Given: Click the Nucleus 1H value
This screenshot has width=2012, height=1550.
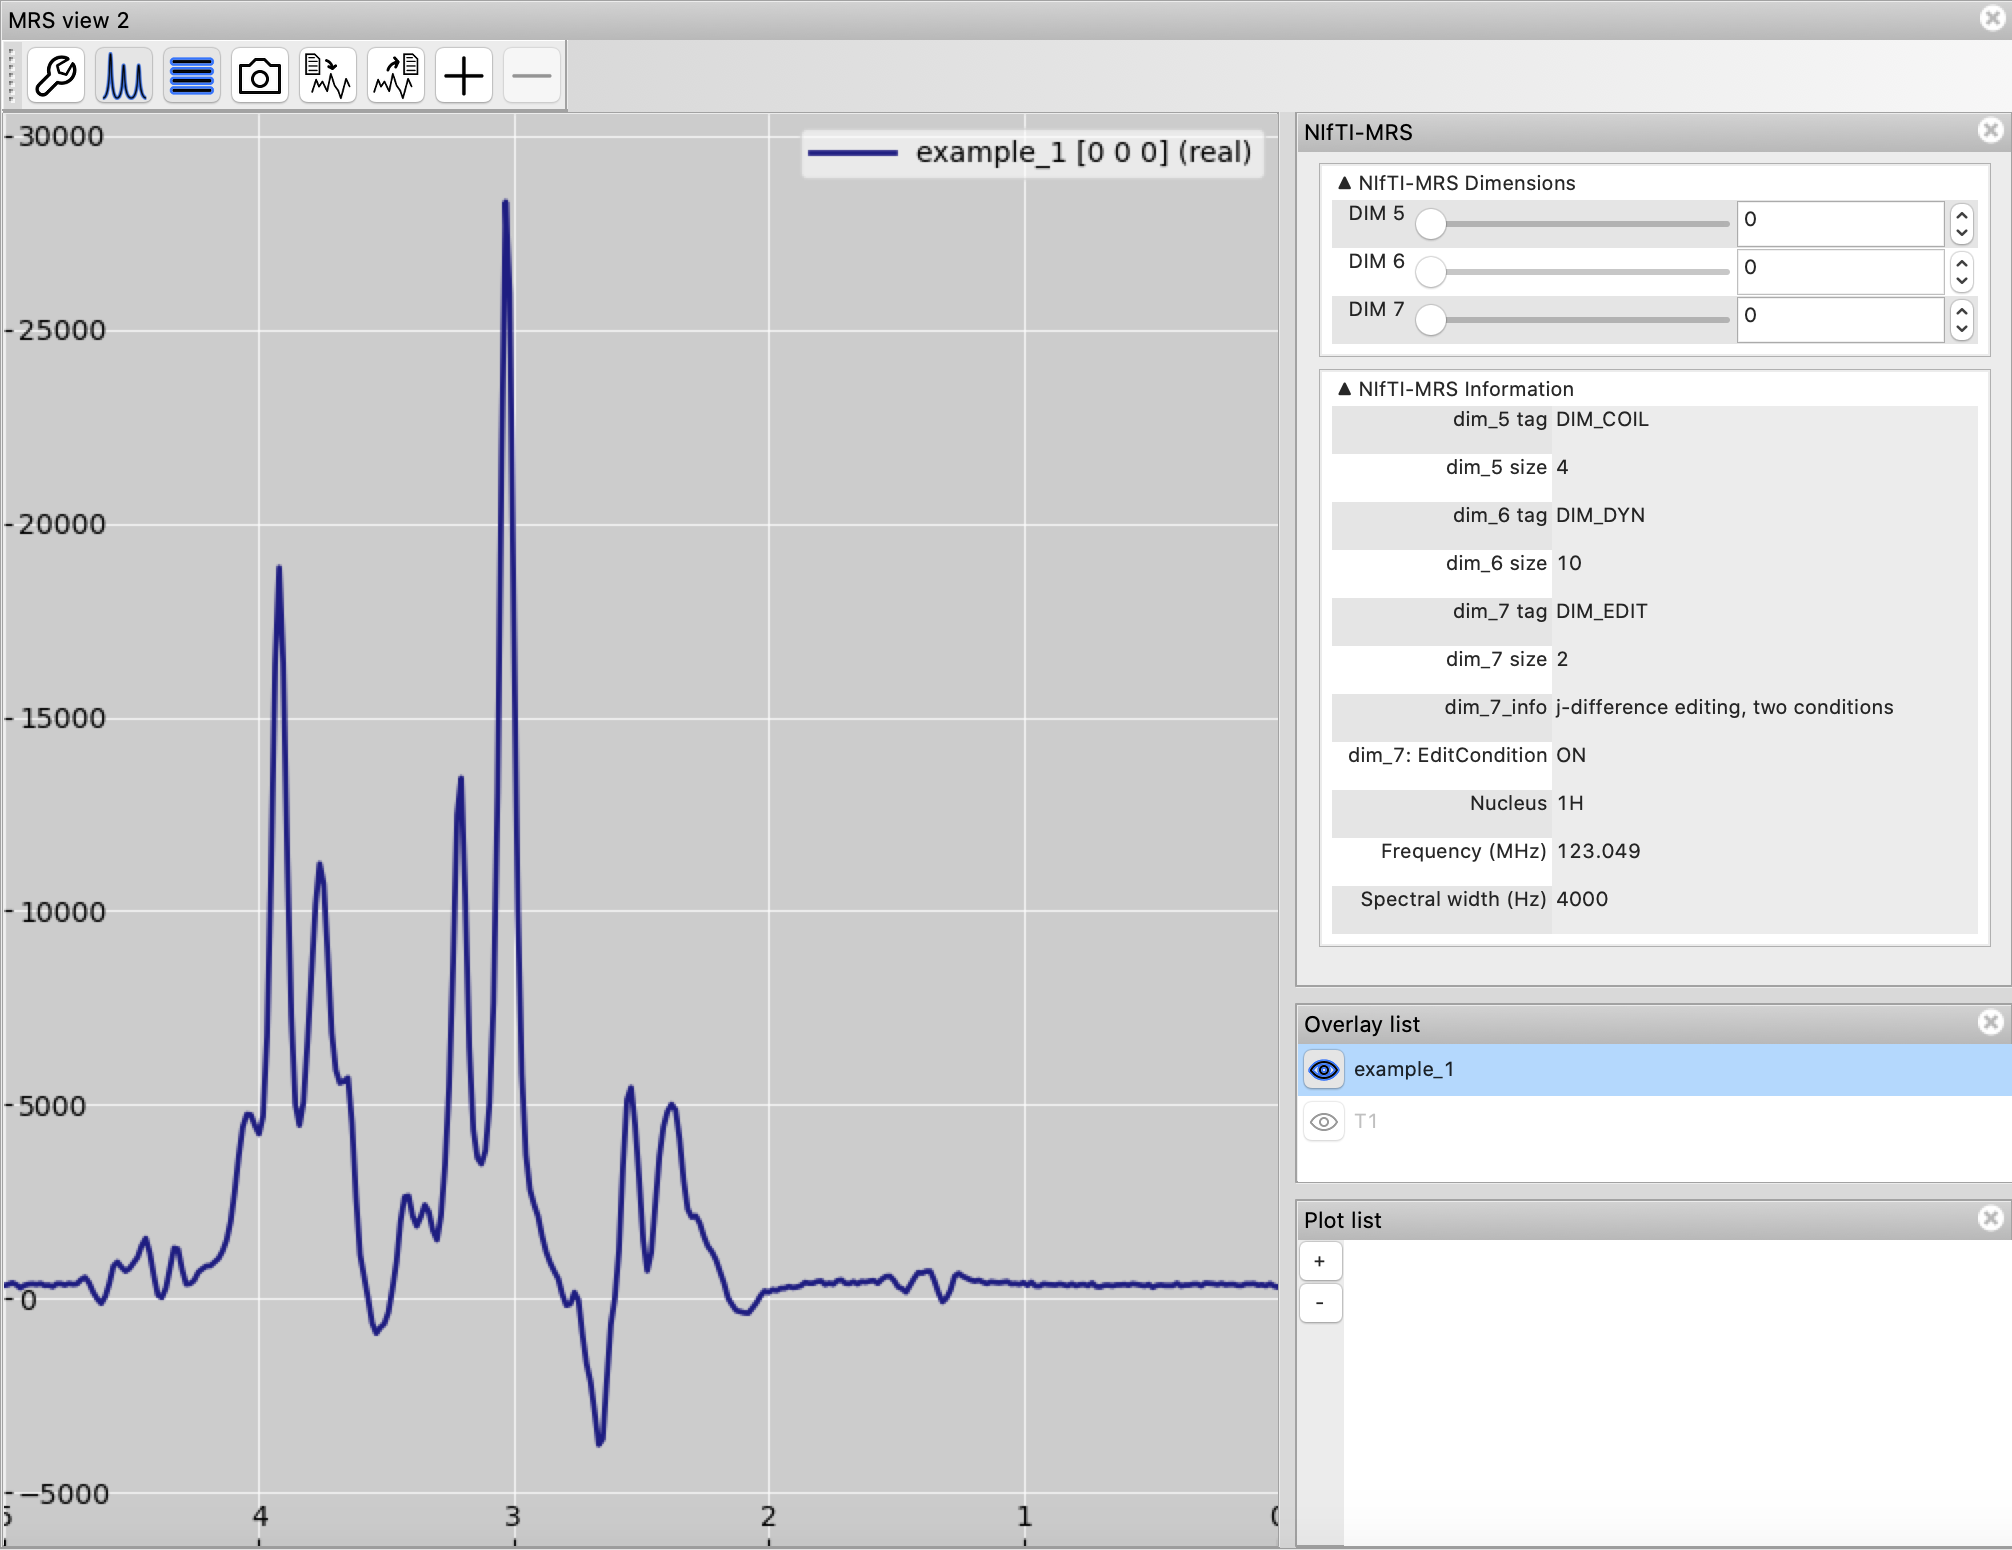Looking at the screenshot, I should (1570, 804).
